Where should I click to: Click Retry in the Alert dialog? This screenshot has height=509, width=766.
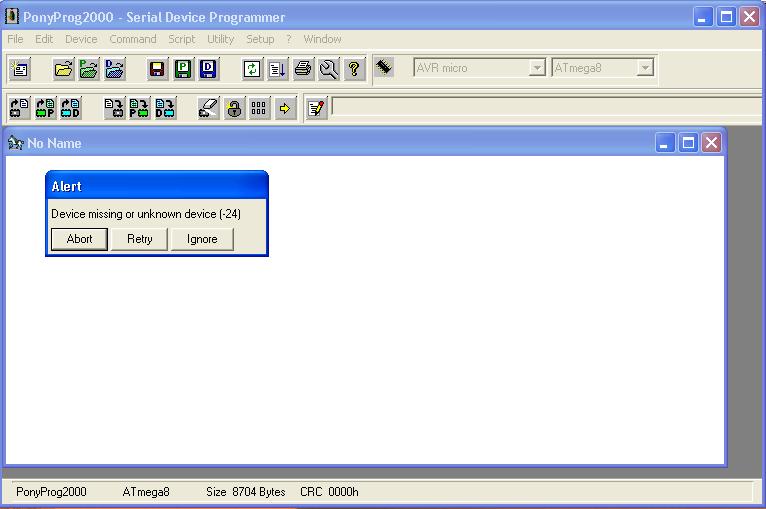(x=139, y=239)
